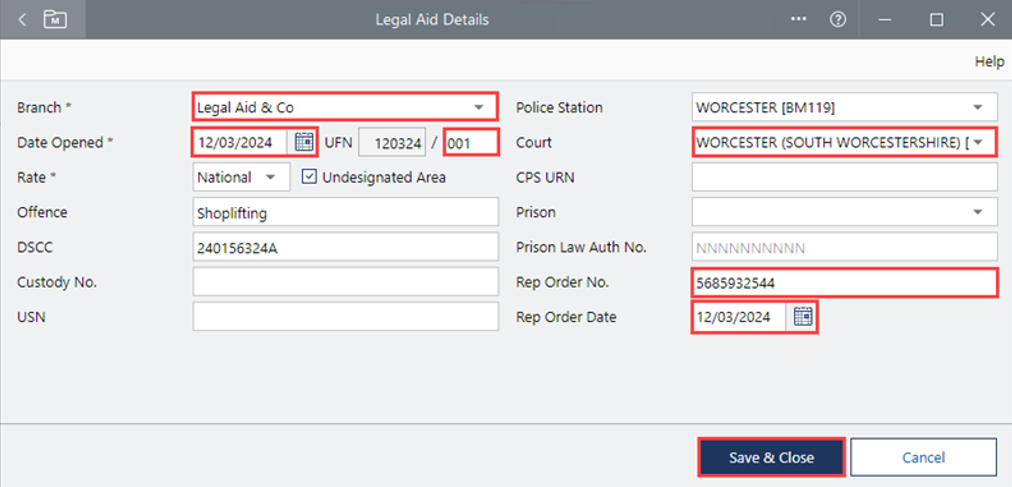
Task: Click into the Offence field
Action: pyautogui.click(x=345, y=212)
